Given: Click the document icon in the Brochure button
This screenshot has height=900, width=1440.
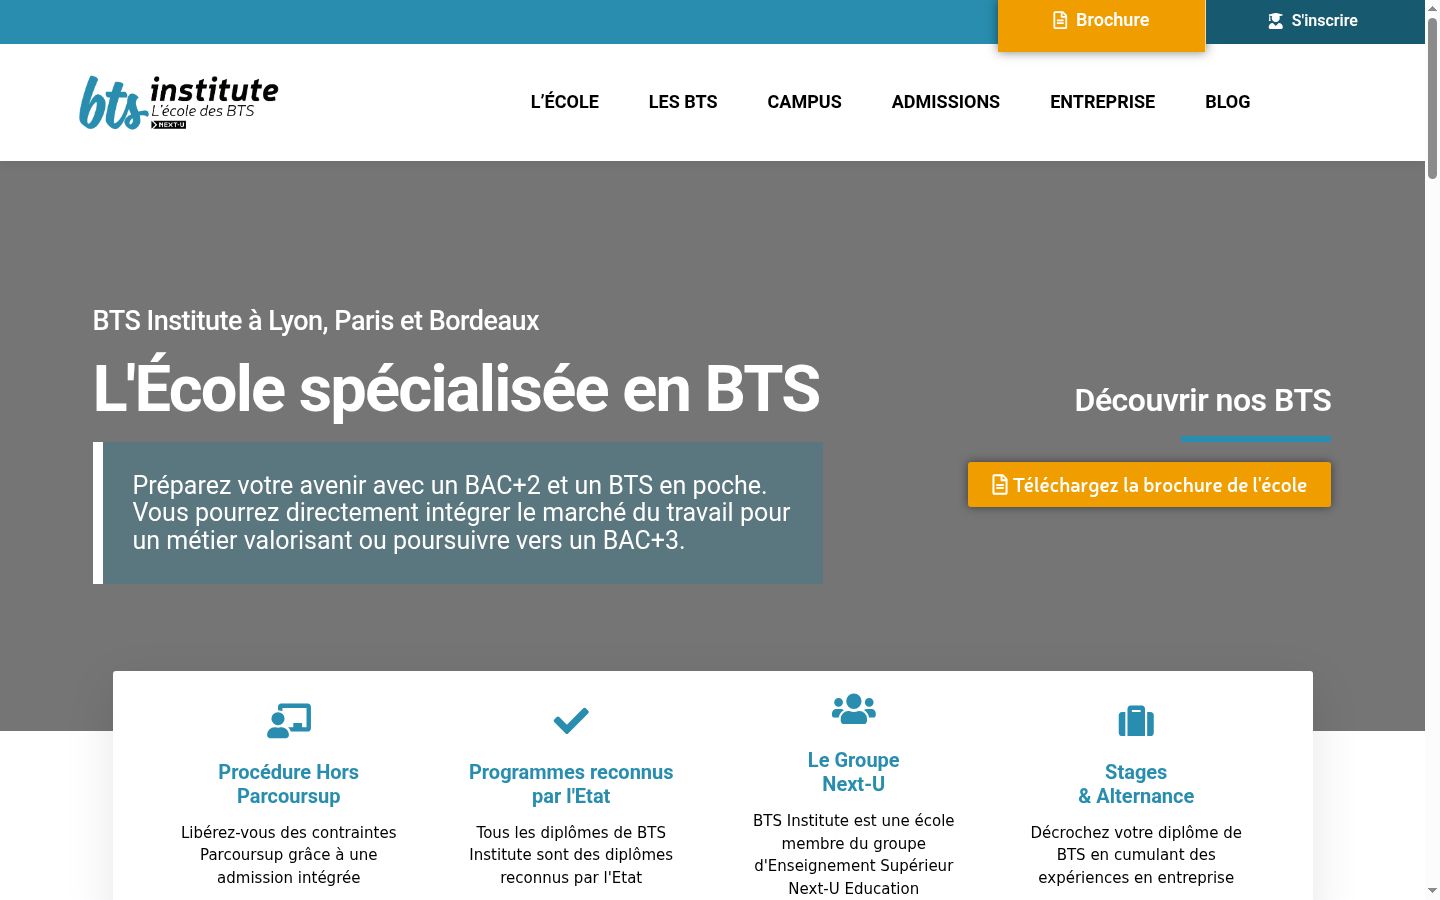Looking at the screenshot, I should [1060, 20].
